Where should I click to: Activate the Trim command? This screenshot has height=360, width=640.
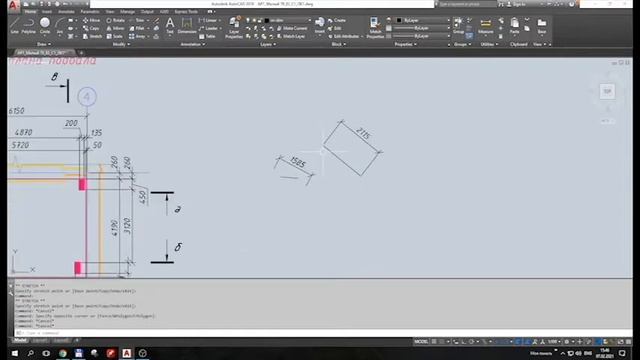coord(137,20)
